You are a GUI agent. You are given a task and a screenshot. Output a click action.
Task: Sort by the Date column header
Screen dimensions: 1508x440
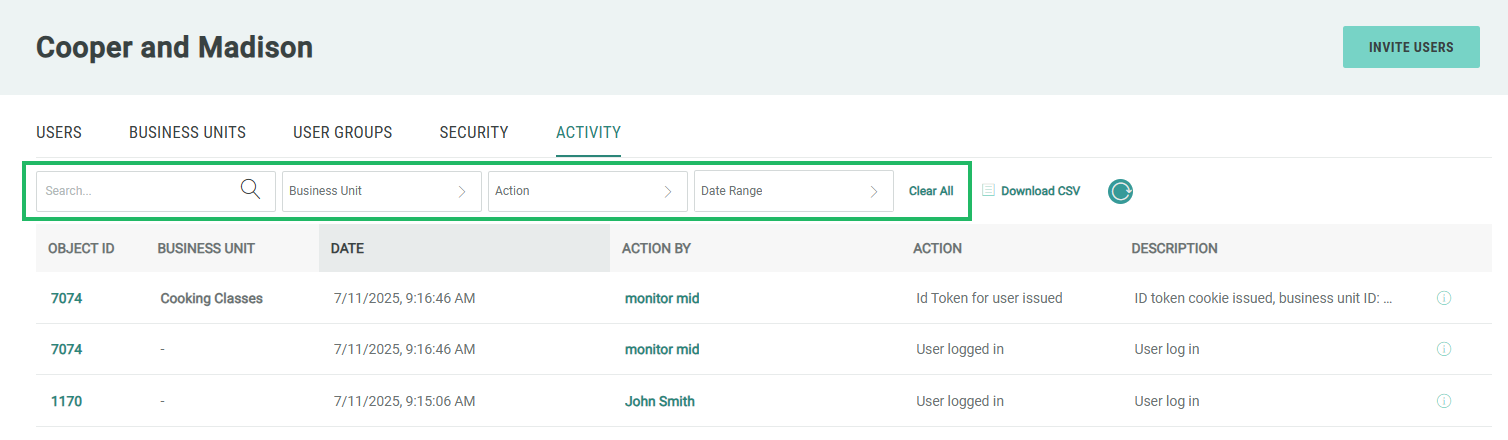pos(347,248)
